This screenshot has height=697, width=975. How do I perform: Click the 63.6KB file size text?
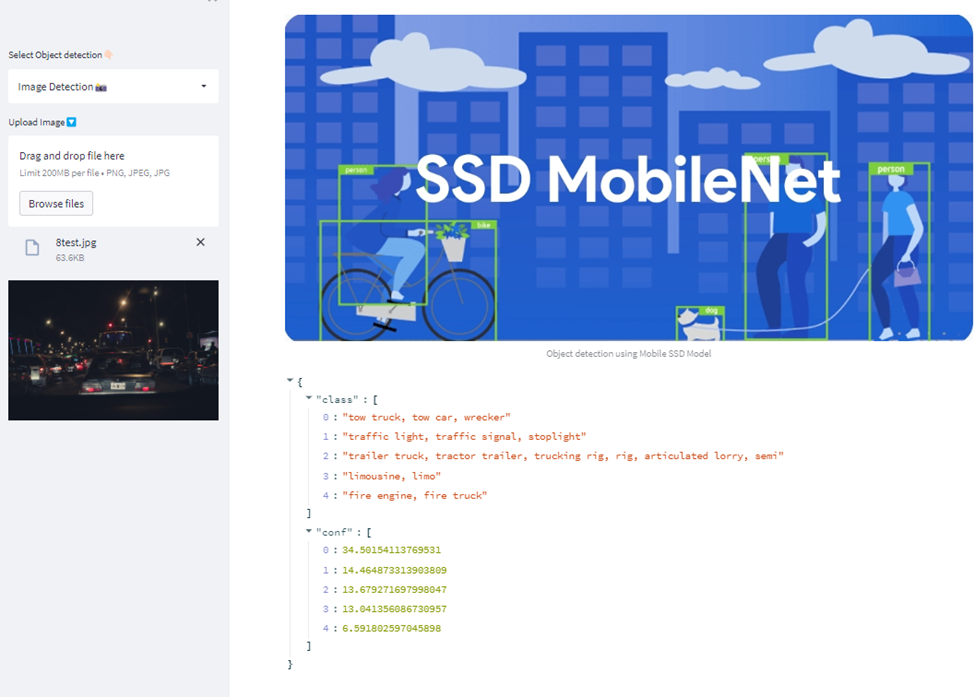70,257
